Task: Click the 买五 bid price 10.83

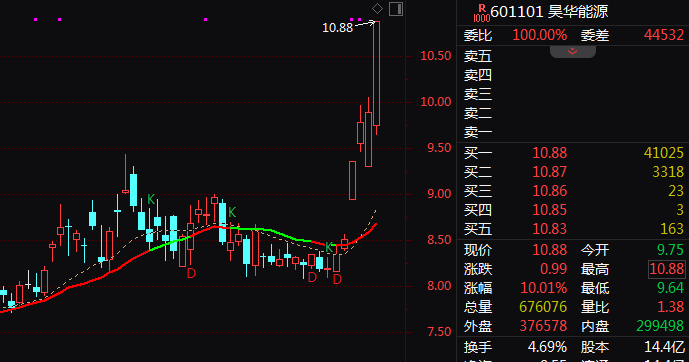Action: [x=550, y=229]
